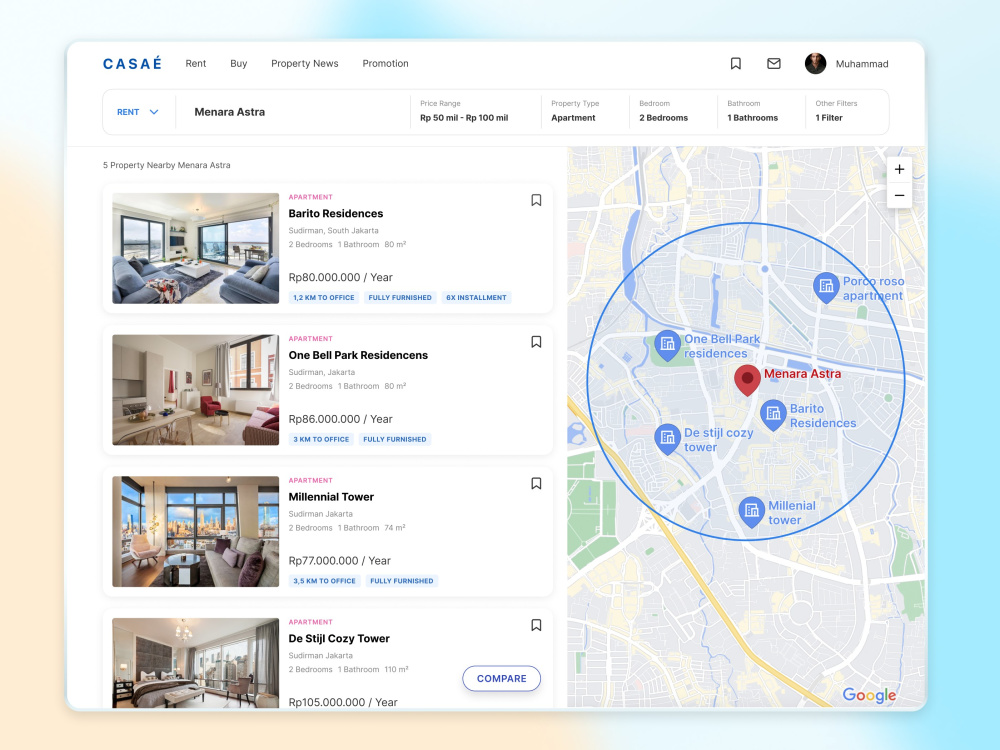Click '5 Property Nearby Menara Astra' text
The image size is (1000, 750).
tap(166, 165)
